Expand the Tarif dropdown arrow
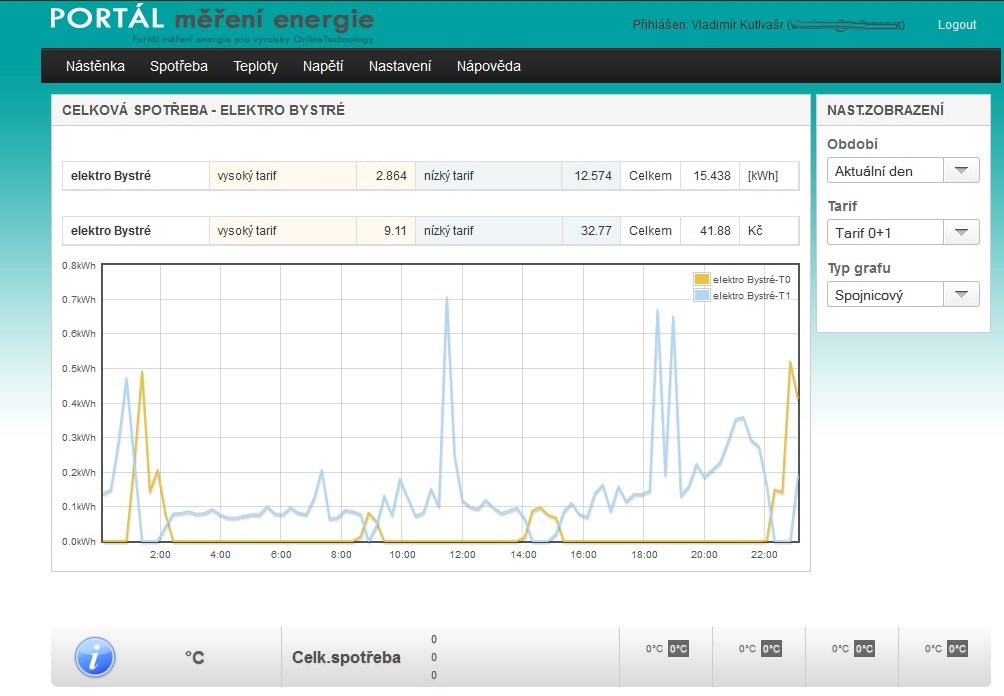This screenshot has width=1004, height=696. 960,233
